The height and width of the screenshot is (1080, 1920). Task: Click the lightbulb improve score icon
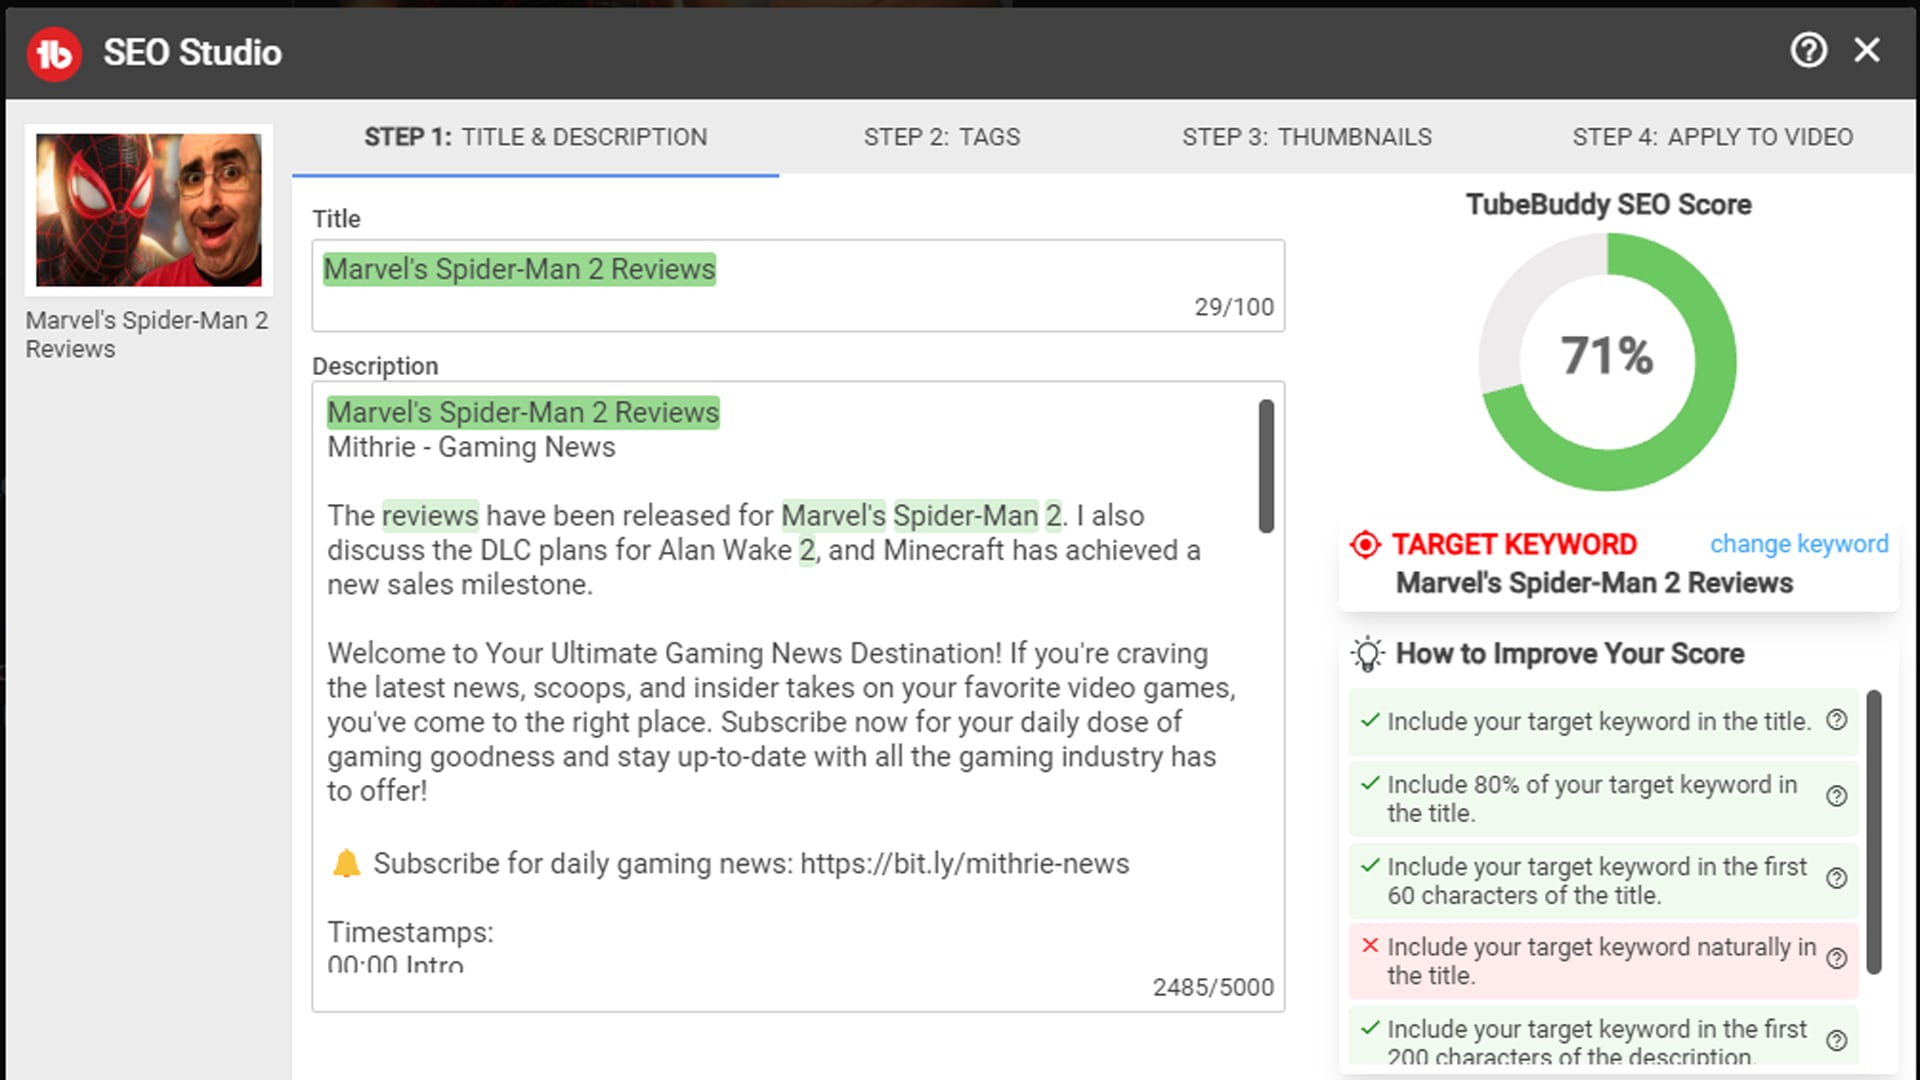(1367, 654)
